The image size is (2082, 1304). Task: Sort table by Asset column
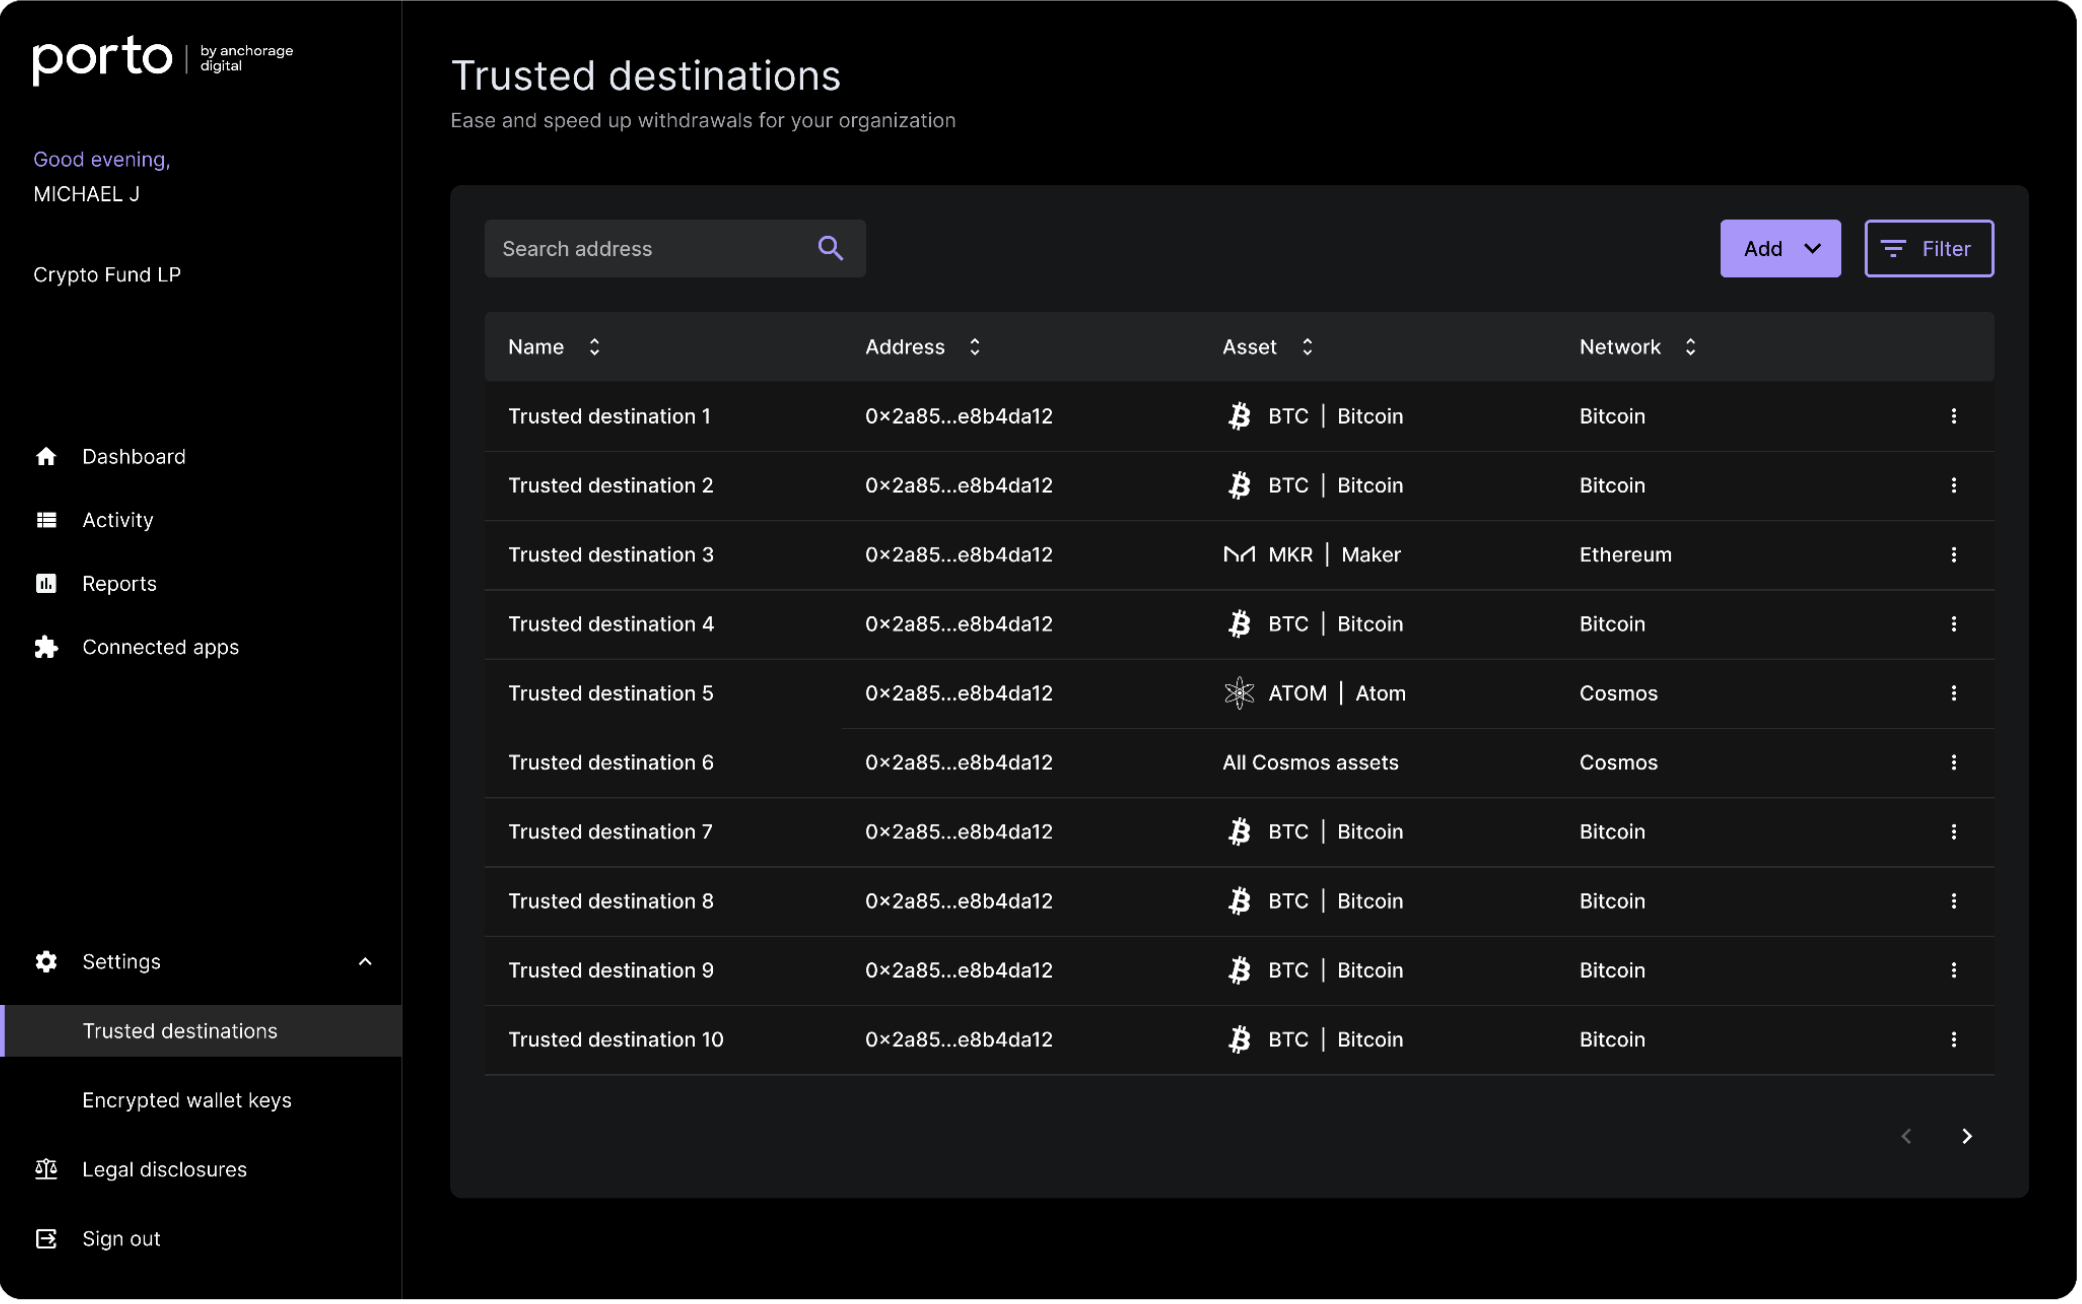(1309, 347)
